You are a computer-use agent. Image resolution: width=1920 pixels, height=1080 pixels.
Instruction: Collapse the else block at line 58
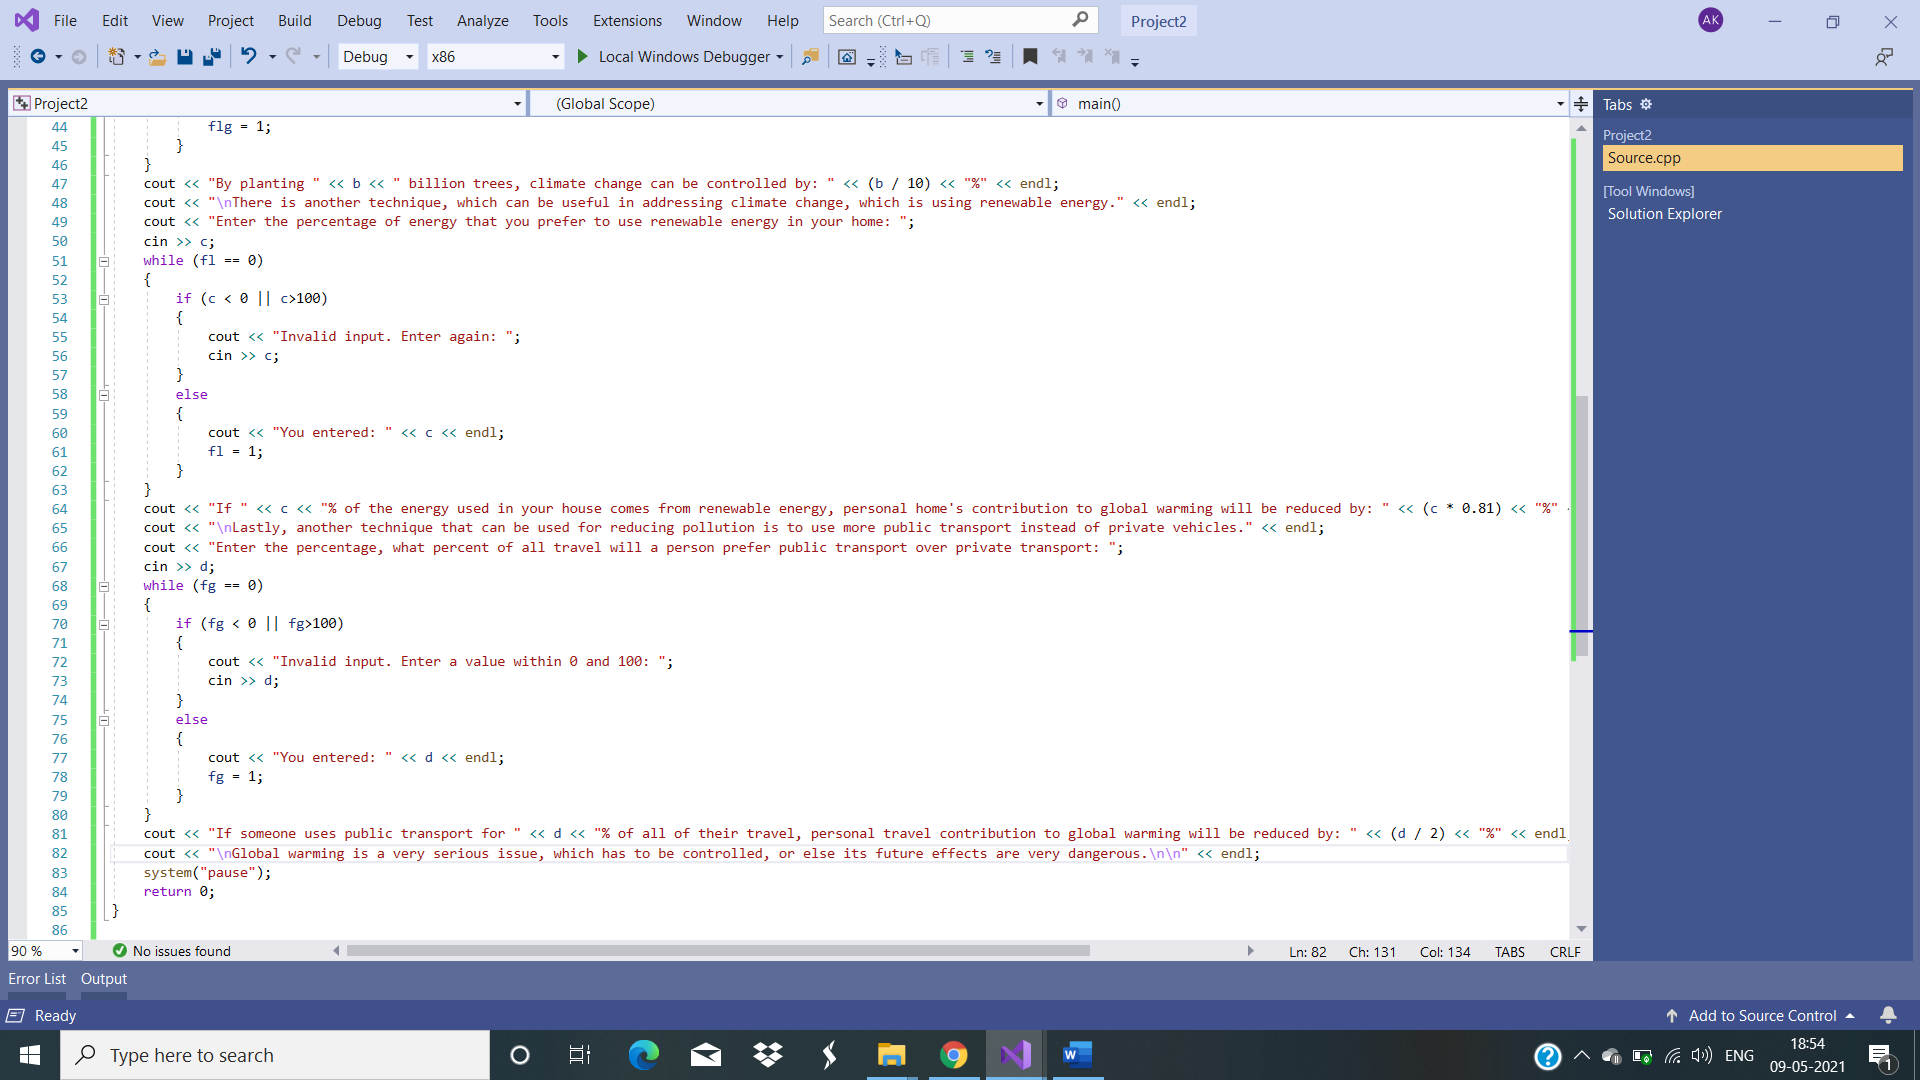[103, 395]
